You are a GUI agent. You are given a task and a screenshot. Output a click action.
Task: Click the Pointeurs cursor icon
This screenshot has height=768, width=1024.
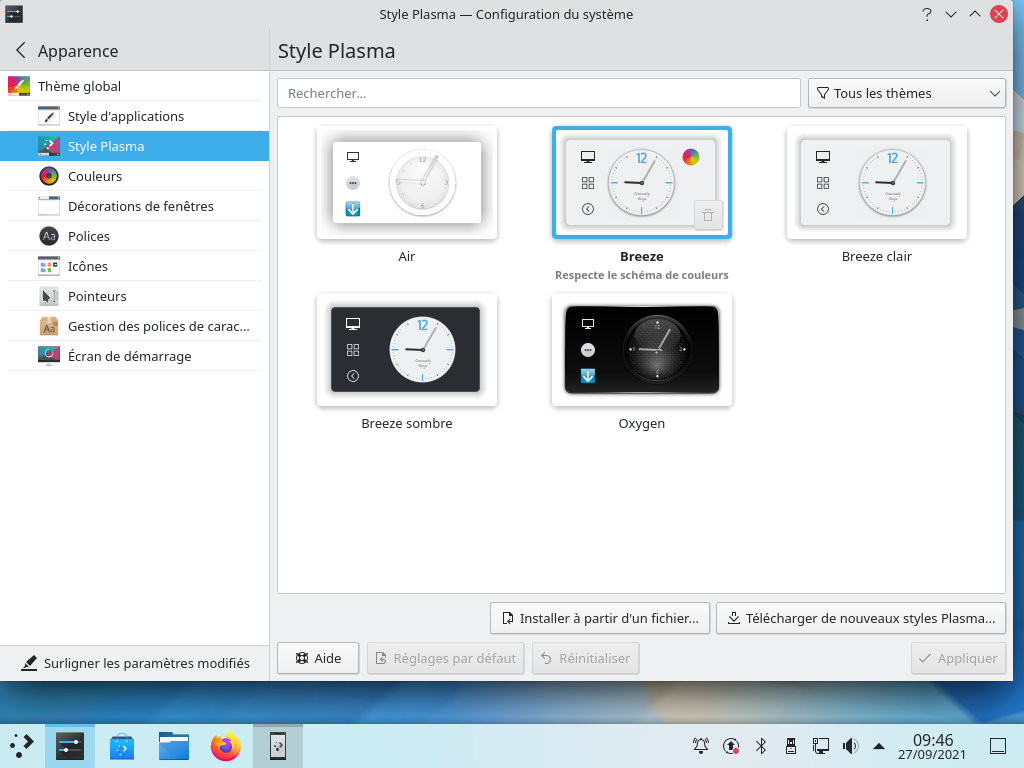point(49,296)
